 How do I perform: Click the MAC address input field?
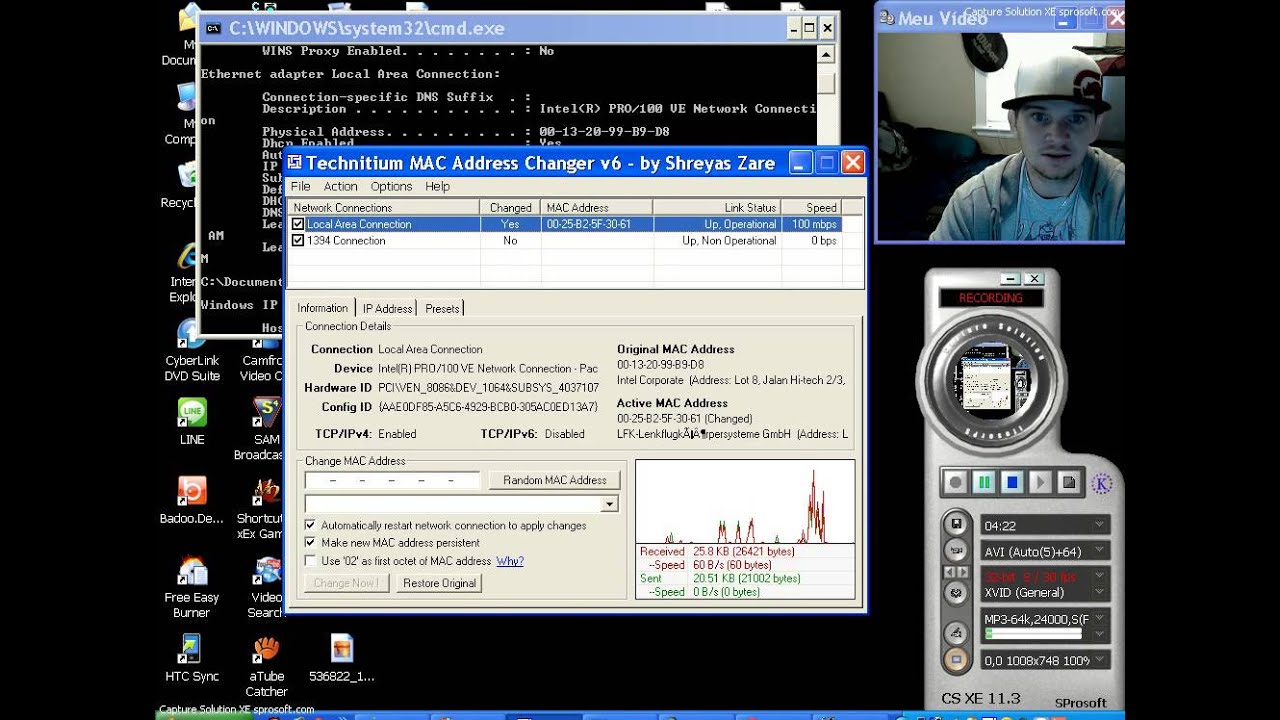[x=392, y=481]
